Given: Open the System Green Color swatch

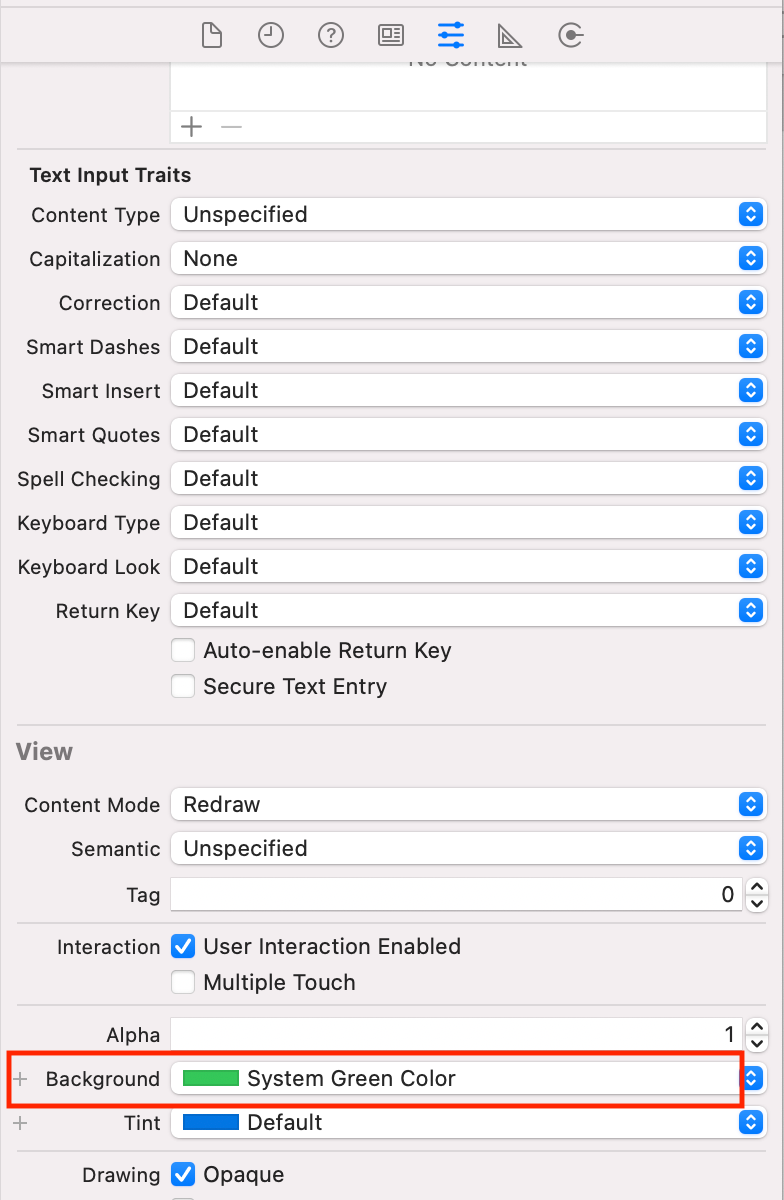Looking at the screenshot, I should (x=210, y=1078).
